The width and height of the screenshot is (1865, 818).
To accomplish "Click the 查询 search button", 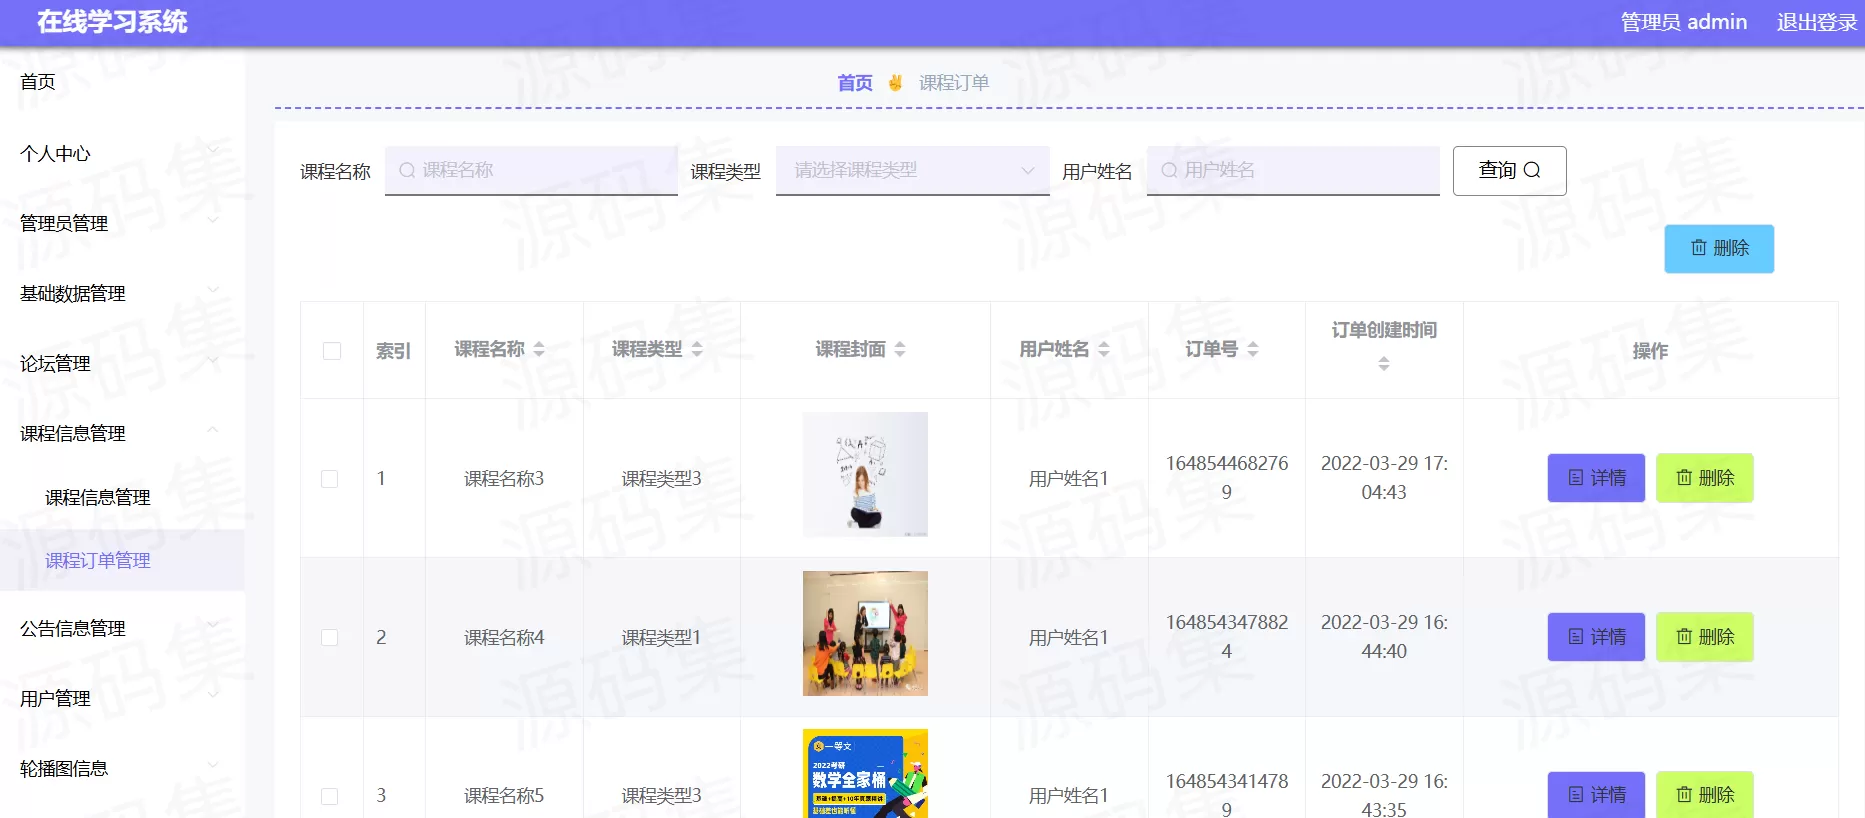I will point(1509,171).
